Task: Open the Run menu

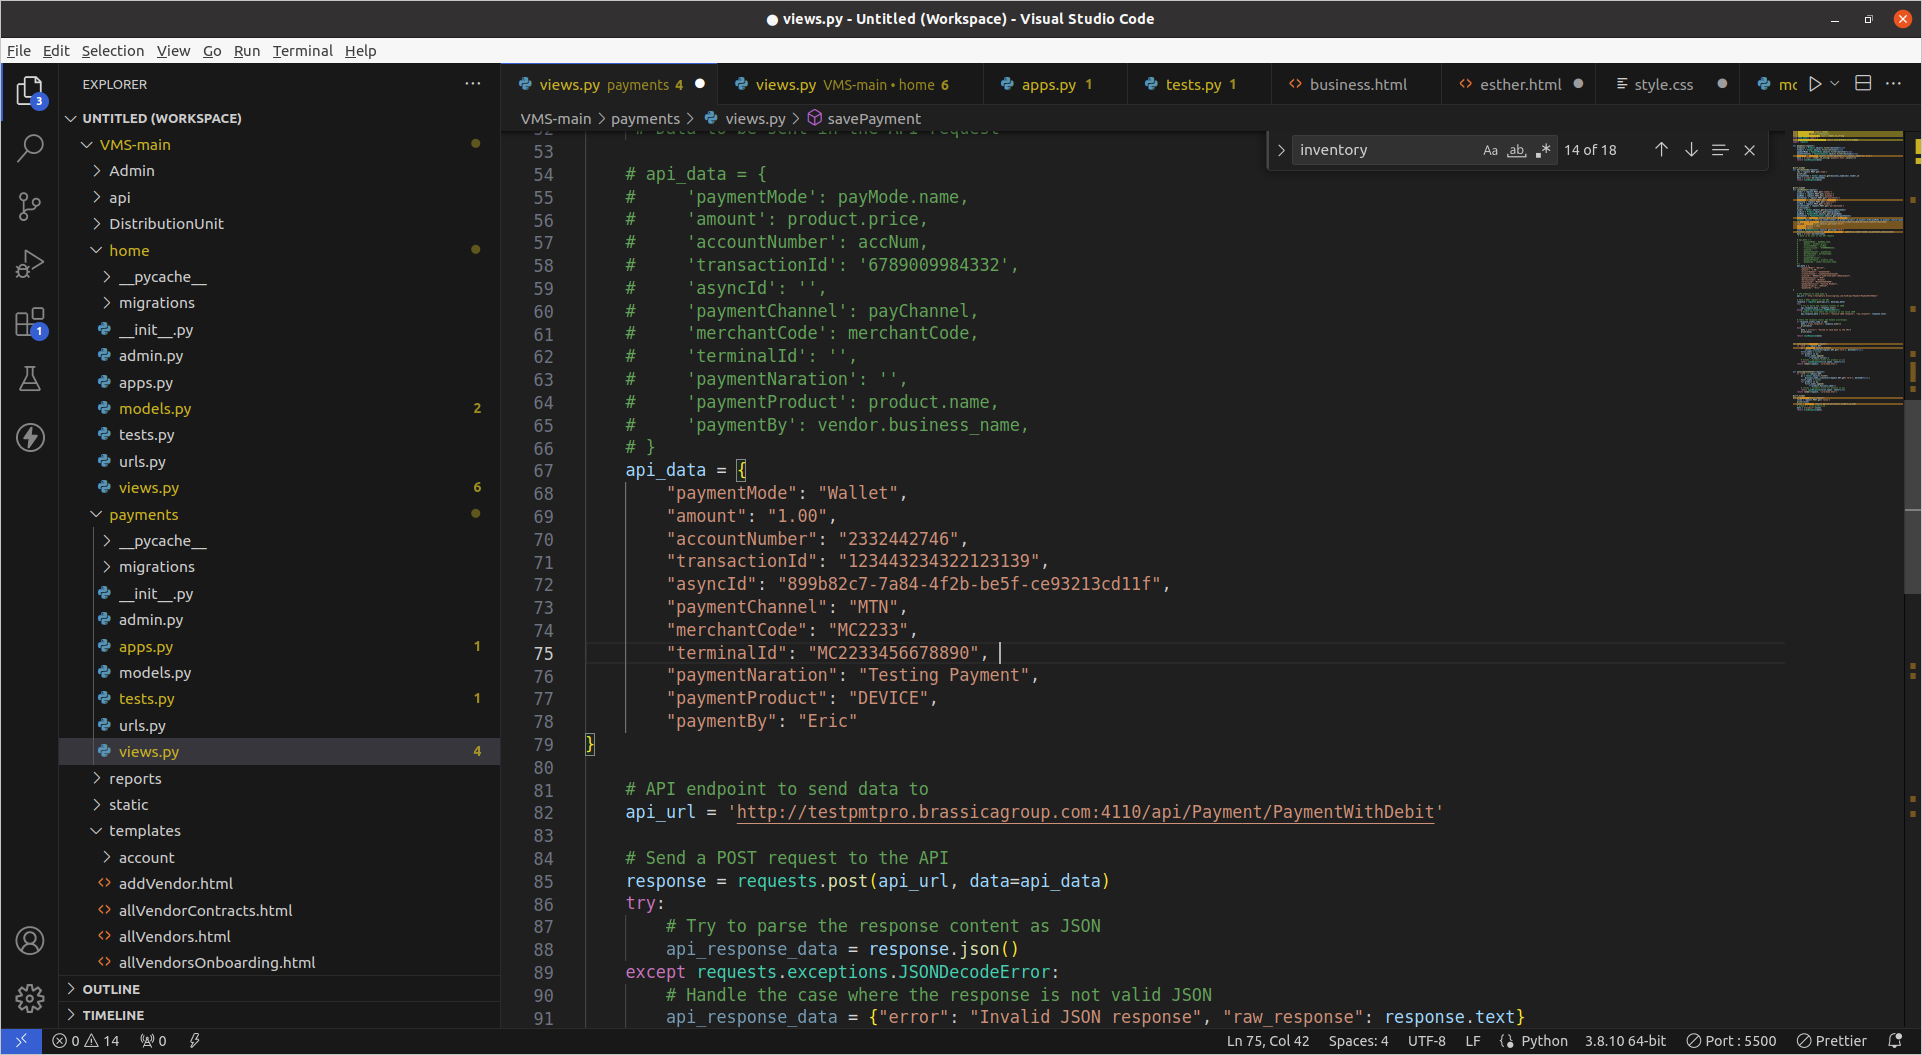Action: click(247, 51)
